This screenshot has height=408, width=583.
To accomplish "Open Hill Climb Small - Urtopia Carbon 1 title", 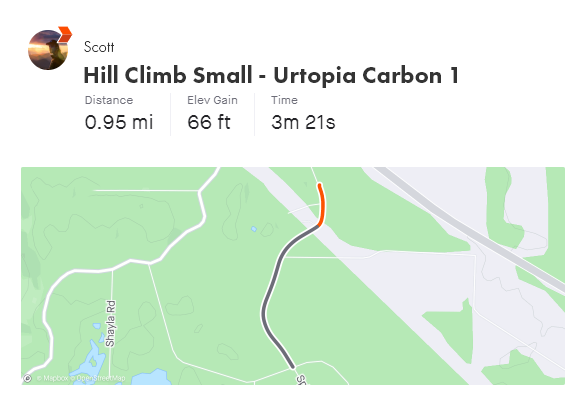I will pos(271,76).
